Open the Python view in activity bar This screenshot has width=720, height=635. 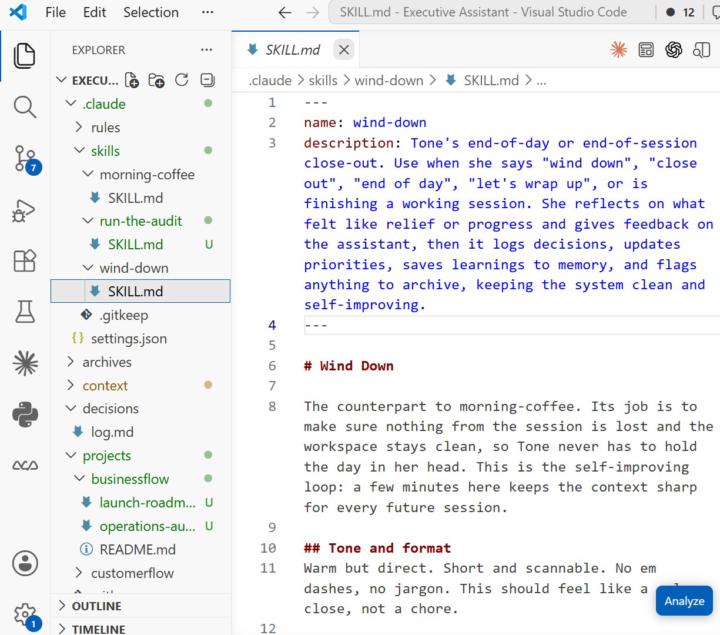click(25, 415)
